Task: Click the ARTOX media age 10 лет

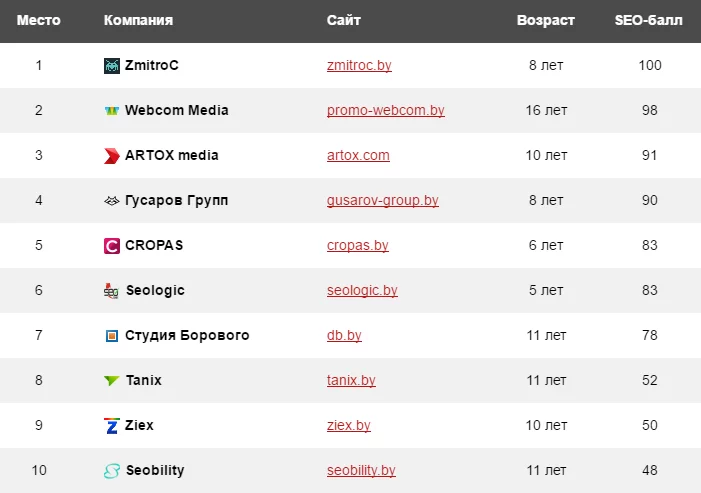Action: [546, 155]
